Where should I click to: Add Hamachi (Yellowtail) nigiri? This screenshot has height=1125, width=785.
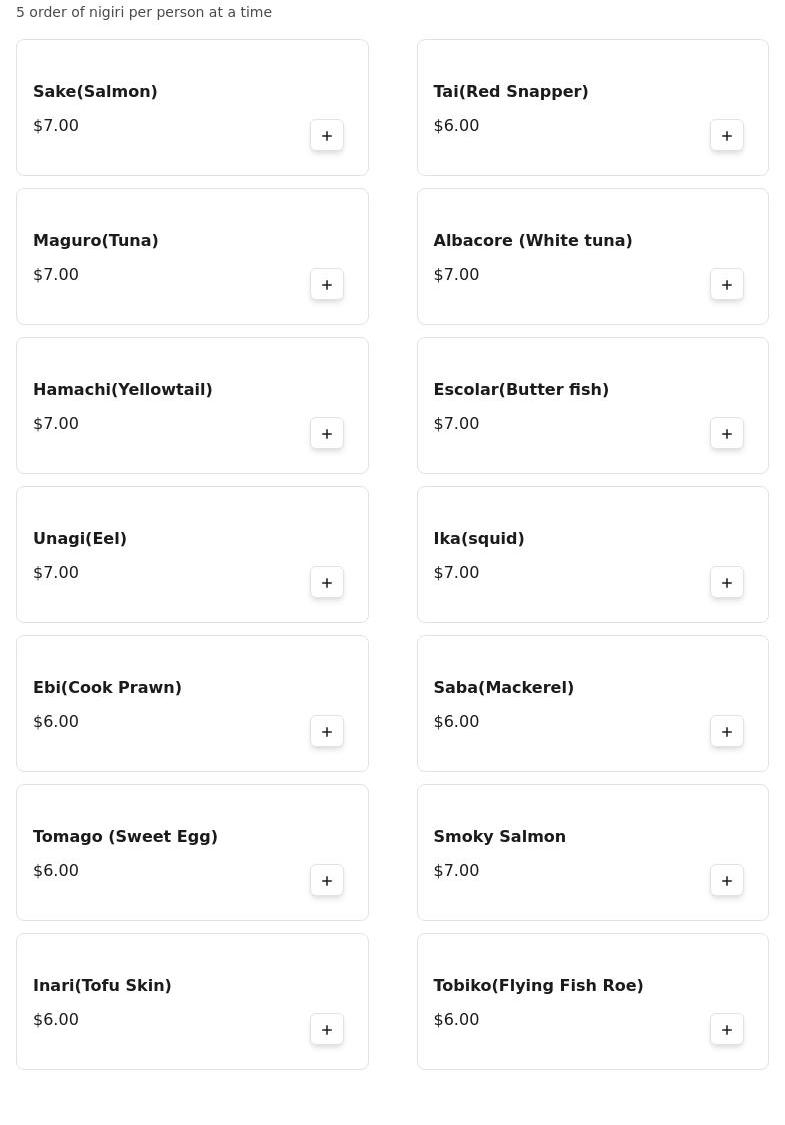[327, 433]
